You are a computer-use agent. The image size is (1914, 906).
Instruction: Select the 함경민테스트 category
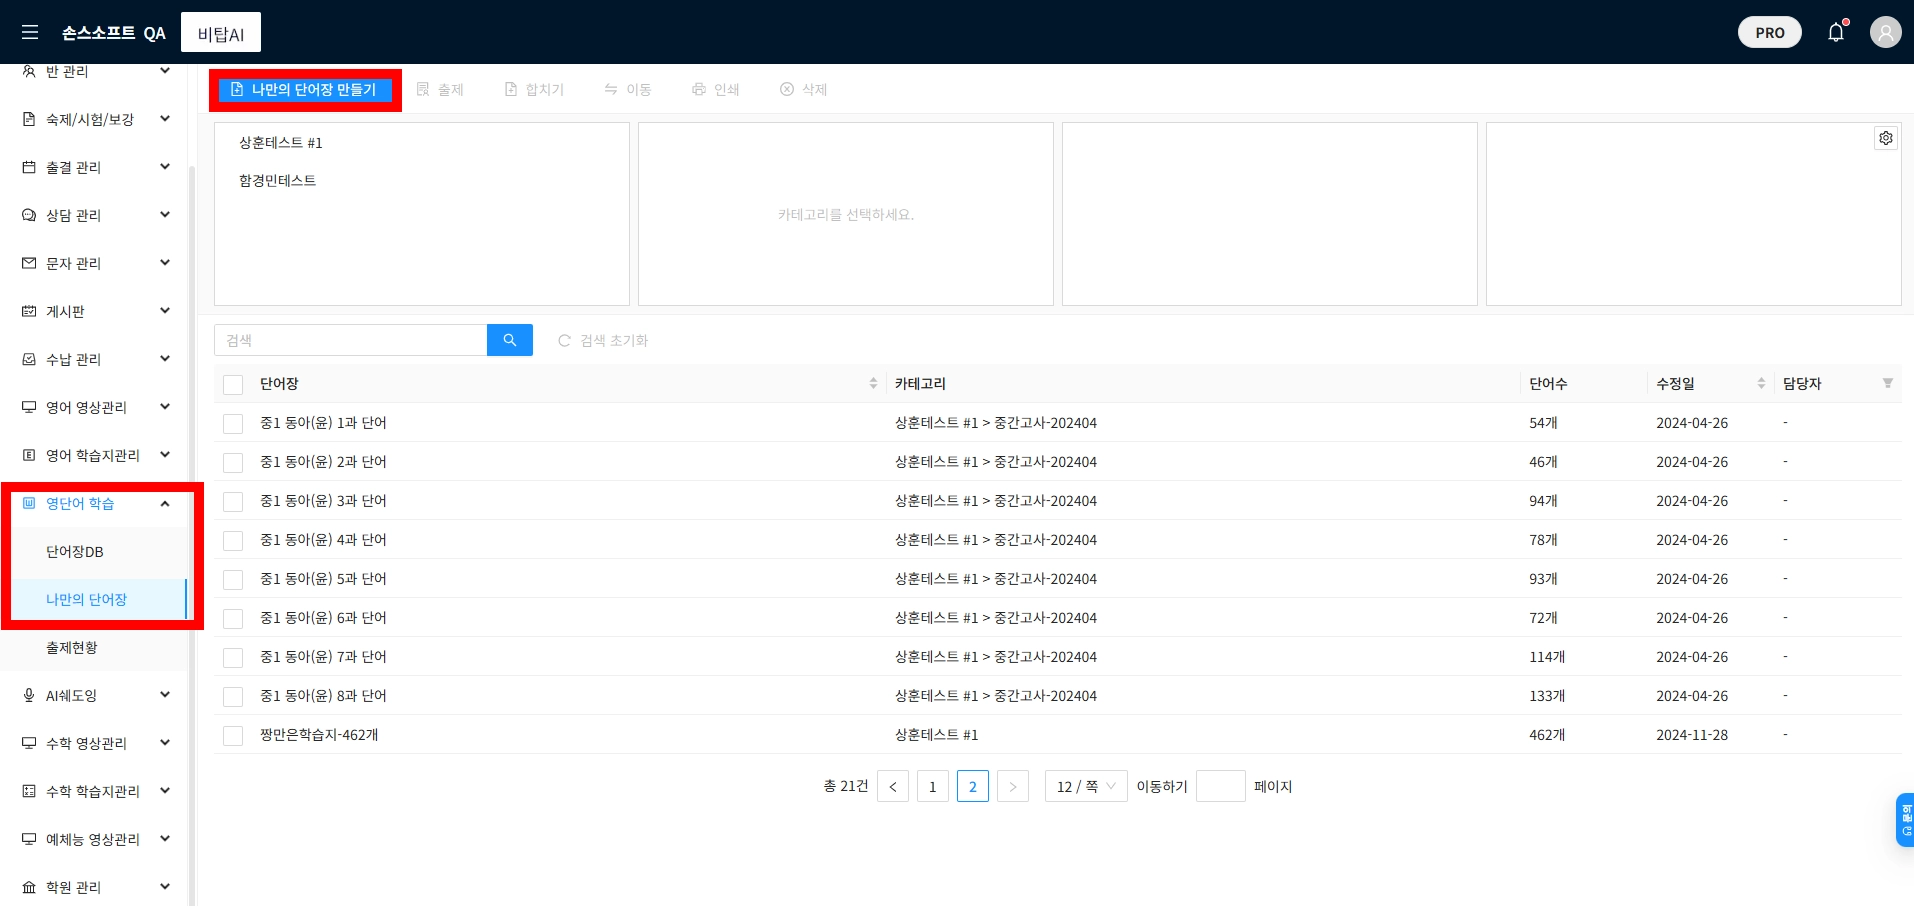(277, 181)
